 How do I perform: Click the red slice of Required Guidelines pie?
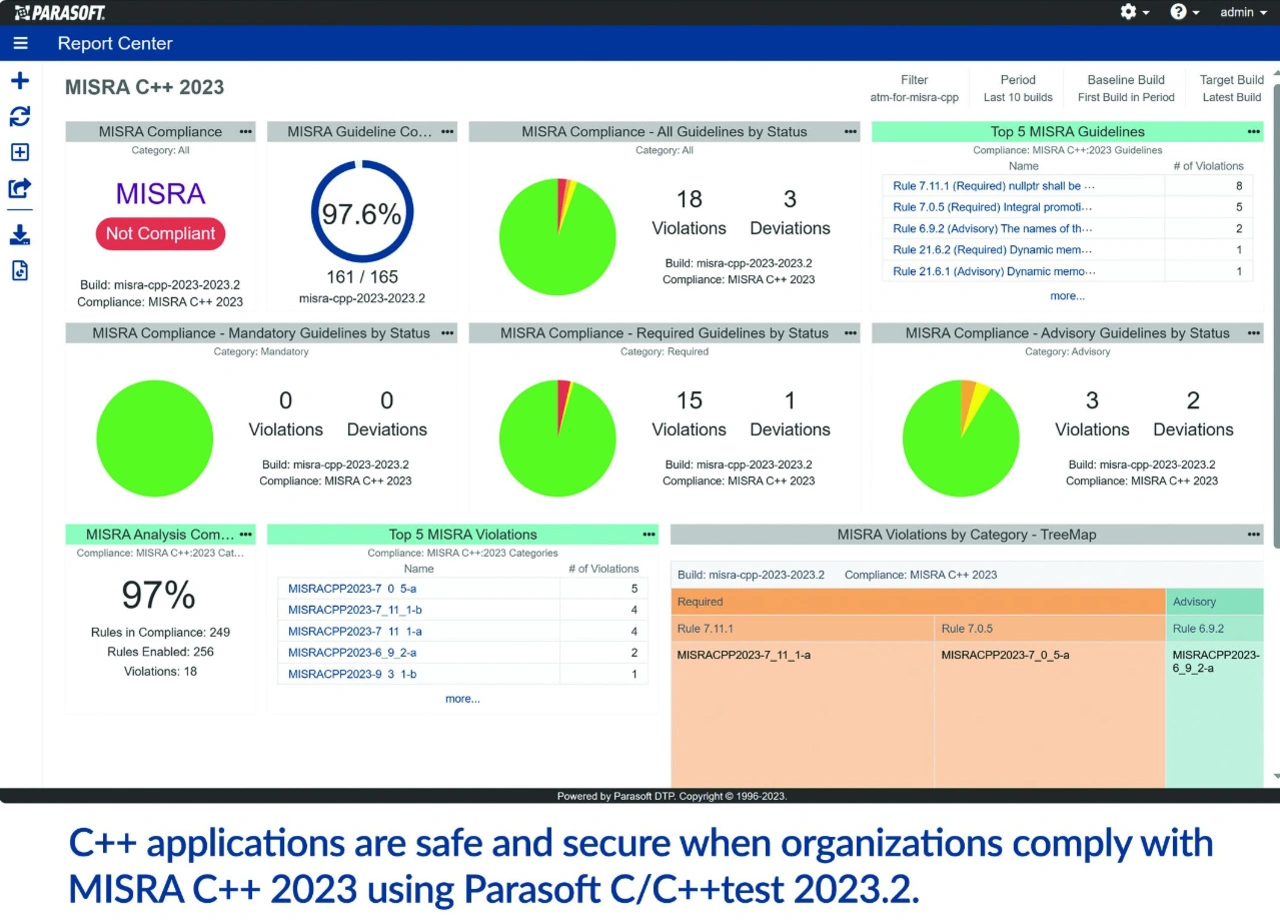pos(564,390)
